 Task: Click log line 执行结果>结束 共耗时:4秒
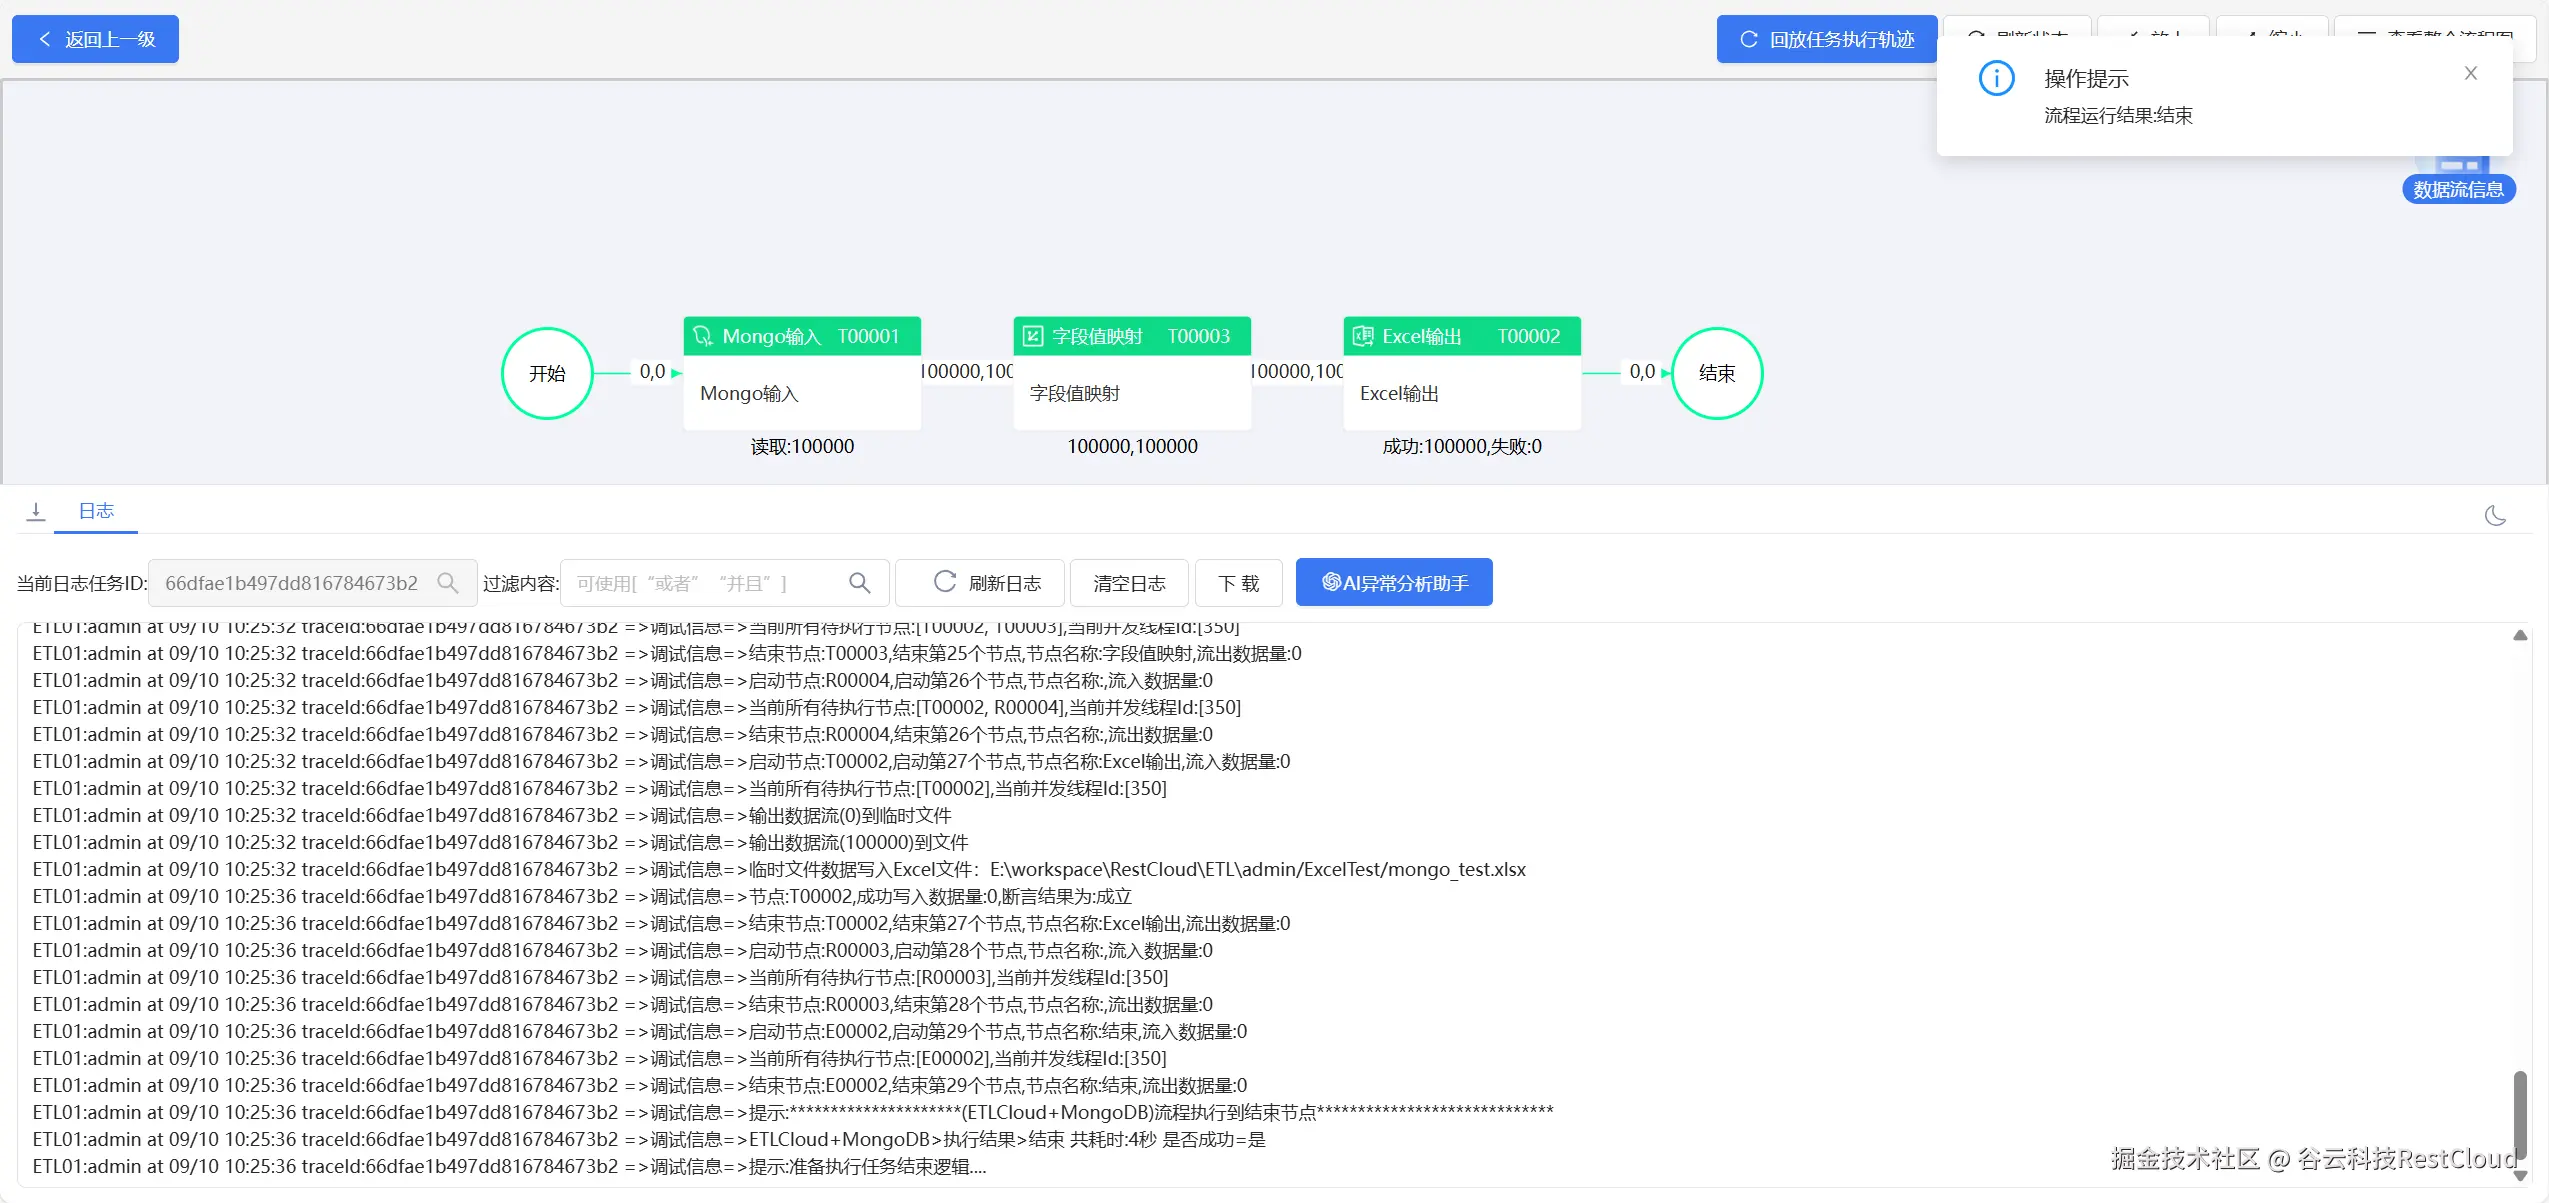(x=648, y=1139)
